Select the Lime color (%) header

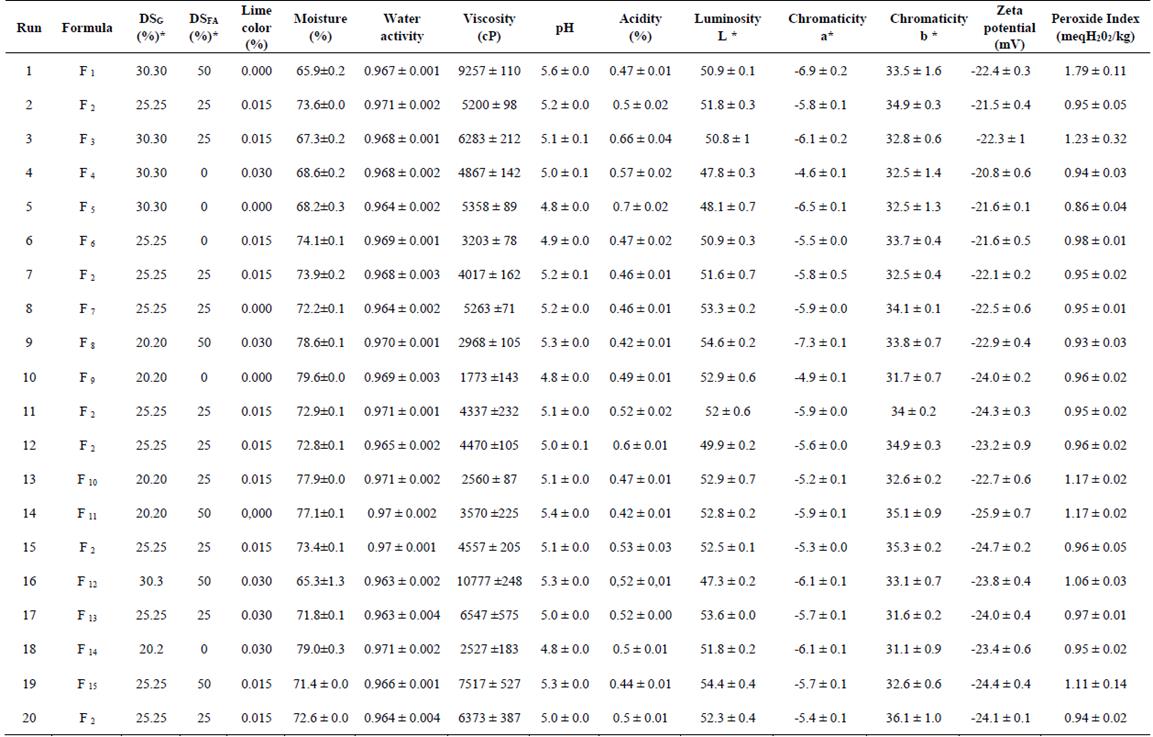256,27
